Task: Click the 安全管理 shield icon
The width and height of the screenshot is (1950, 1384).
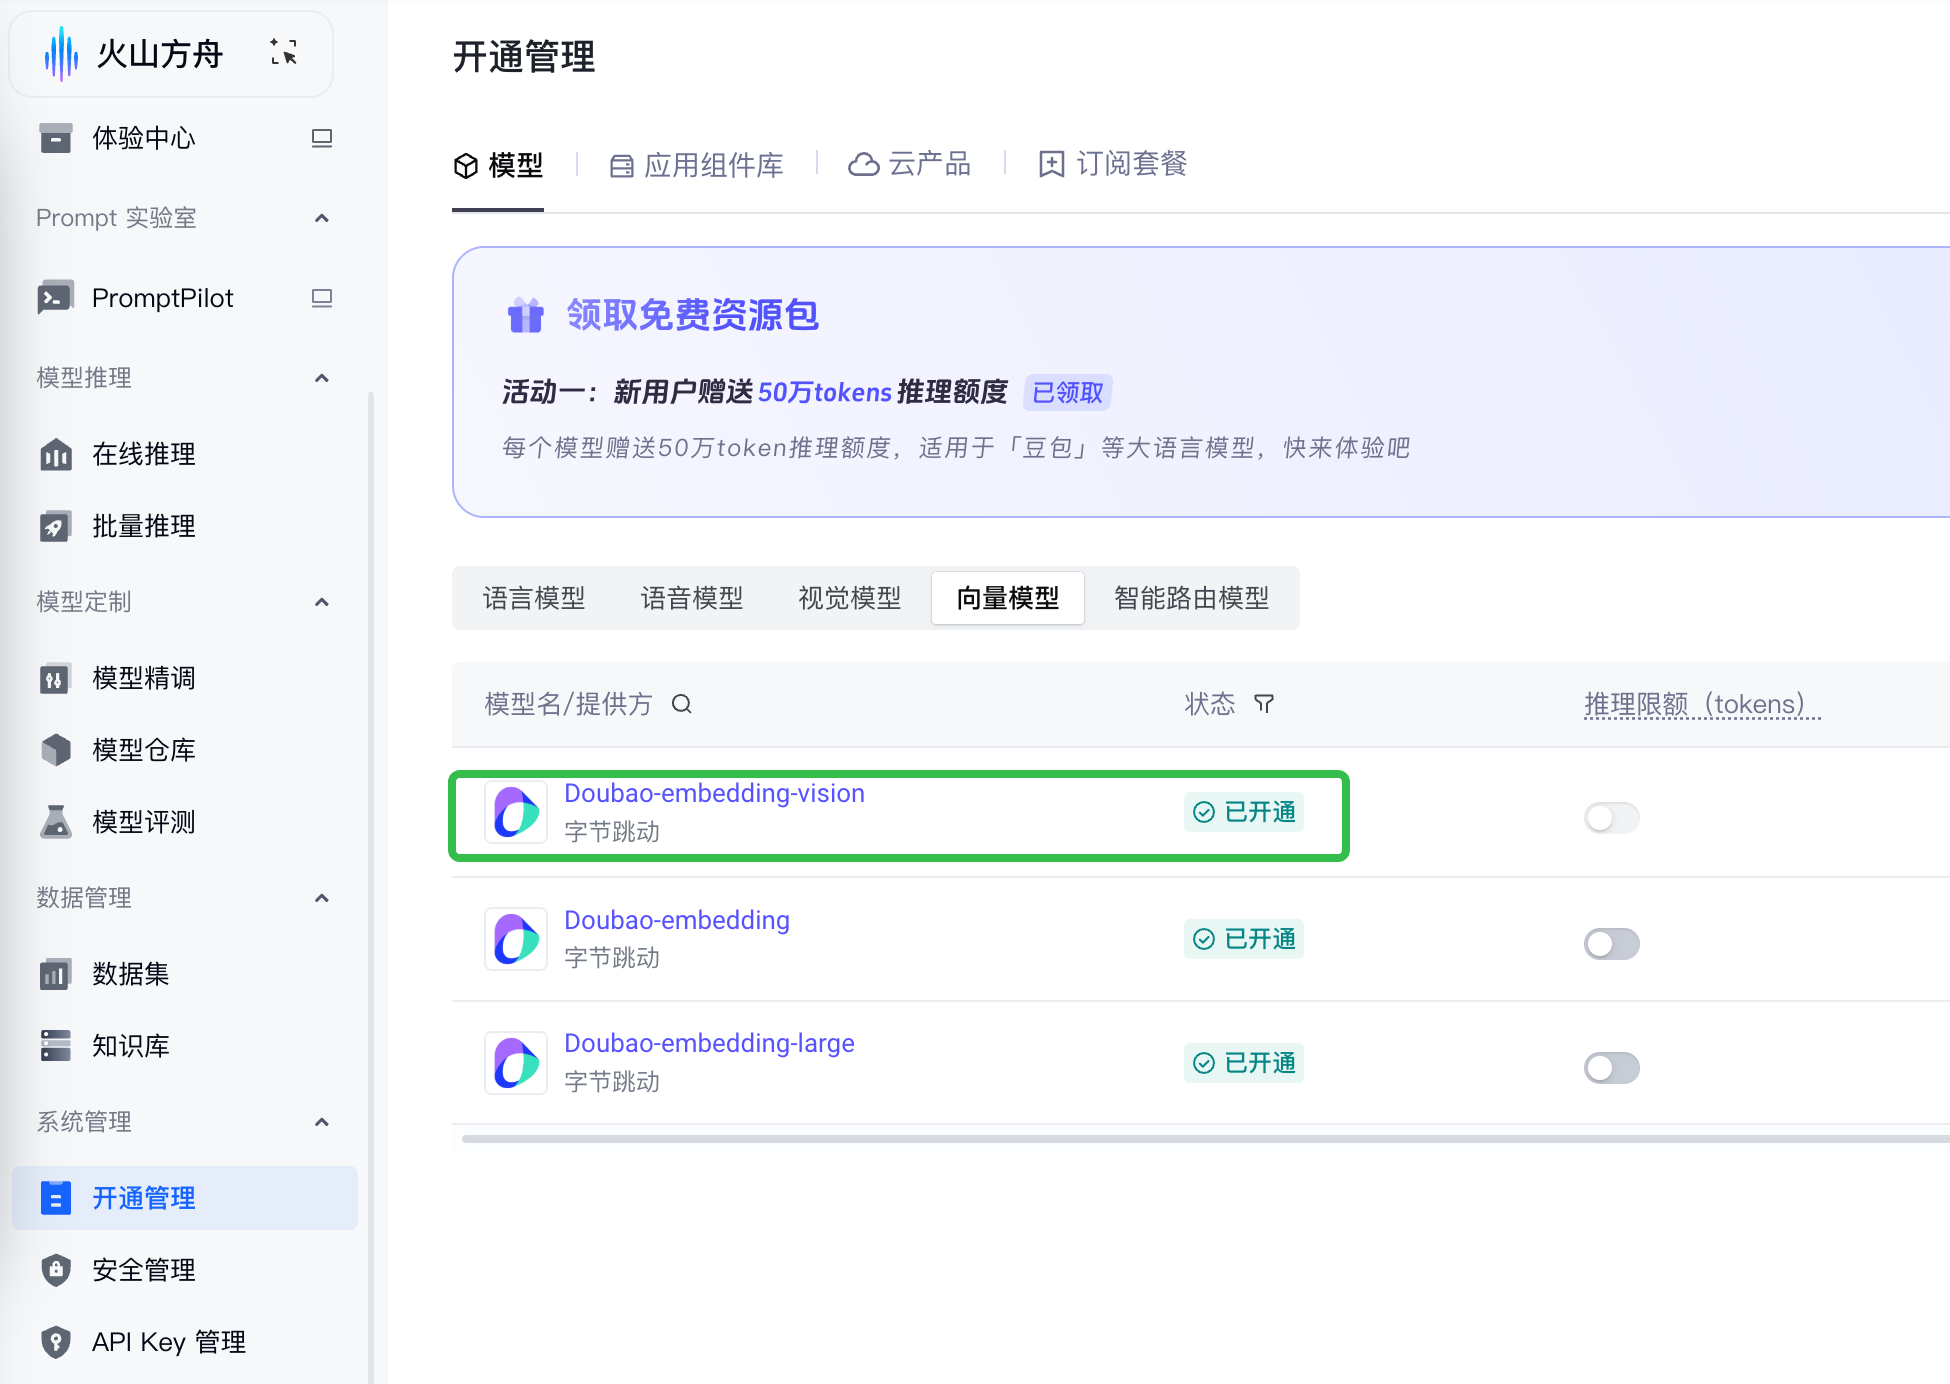Action: [55, 1270]
